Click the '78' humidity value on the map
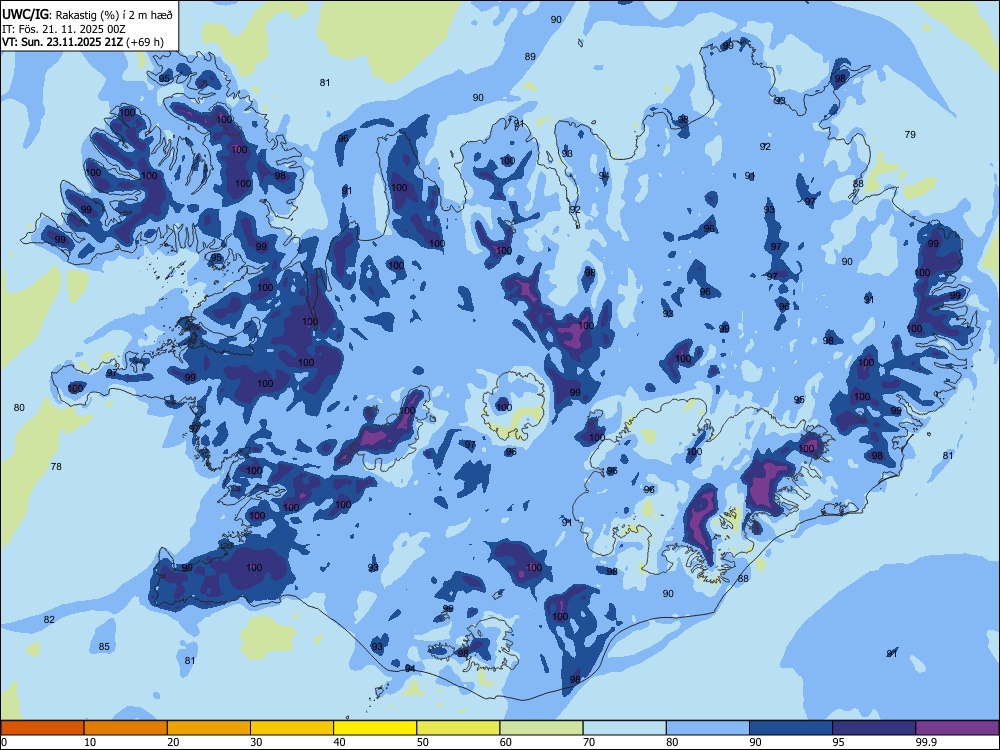Screen dimensions: 1000x750 click(56, 467)
